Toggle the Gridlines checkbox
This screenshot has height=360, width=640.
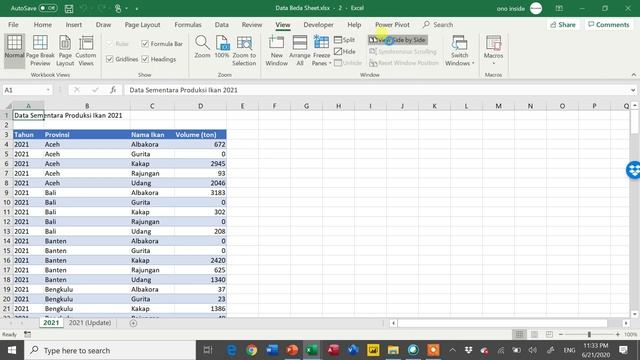(109, 59)
